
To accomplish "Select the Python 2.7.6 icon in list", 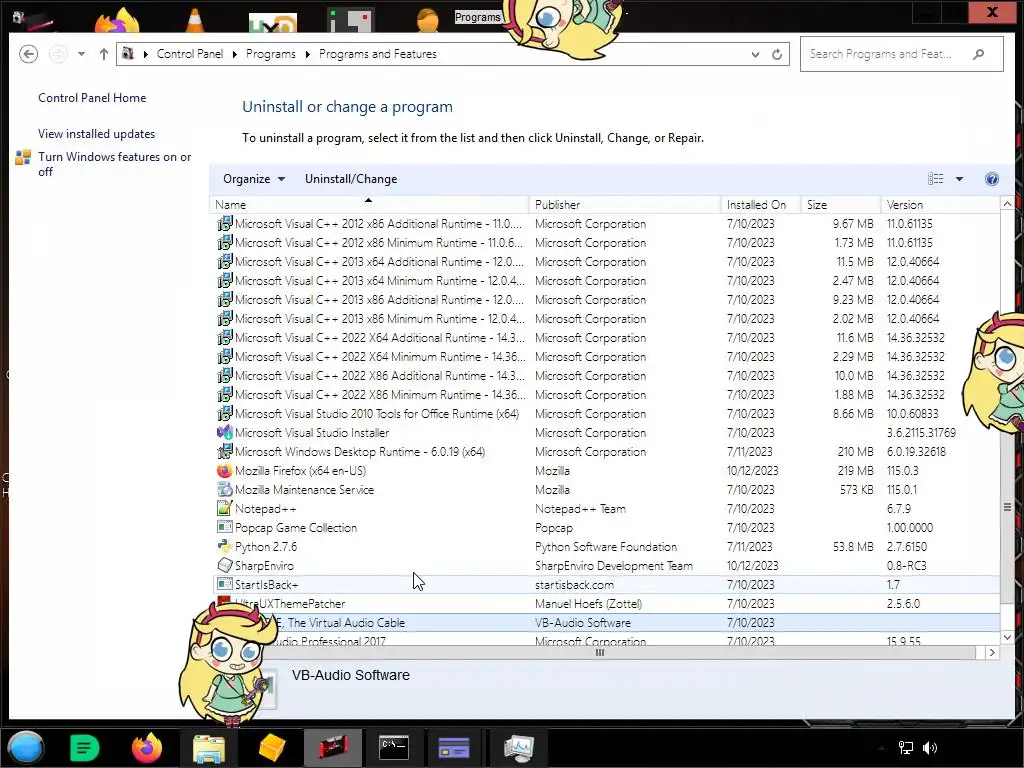I will click(224, 547).
